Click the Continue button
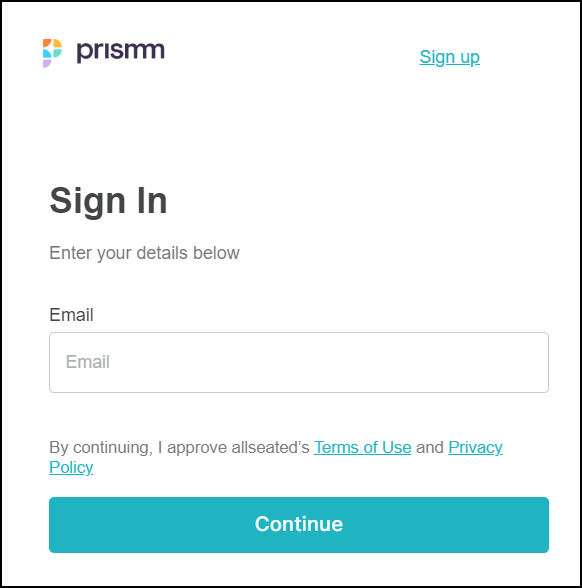This screenshot has height=588, width=582. click(299, 525)
